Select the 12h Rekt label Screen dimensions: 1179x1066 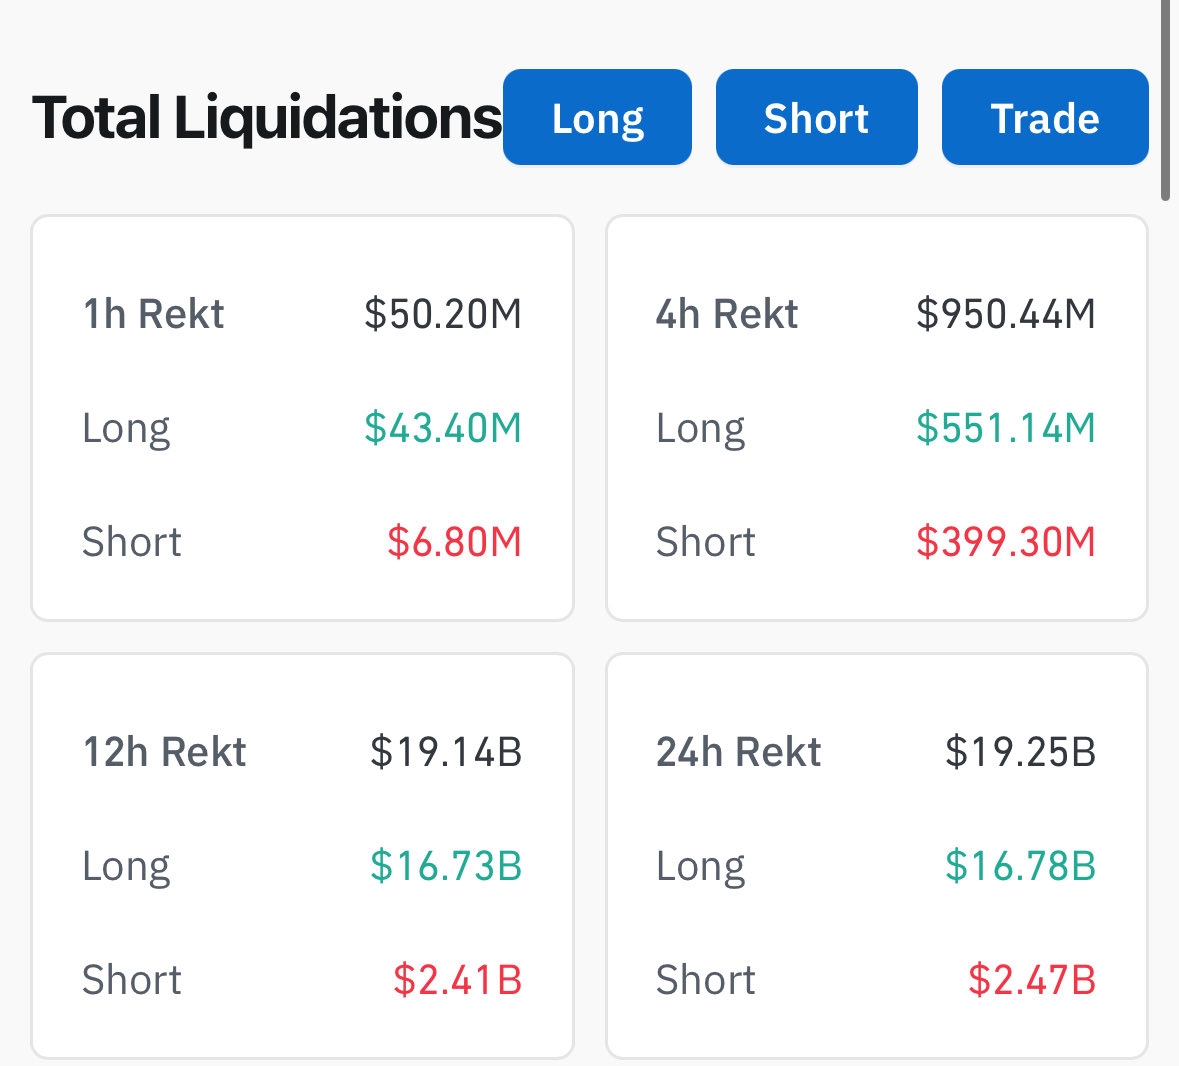coord(164,752)
